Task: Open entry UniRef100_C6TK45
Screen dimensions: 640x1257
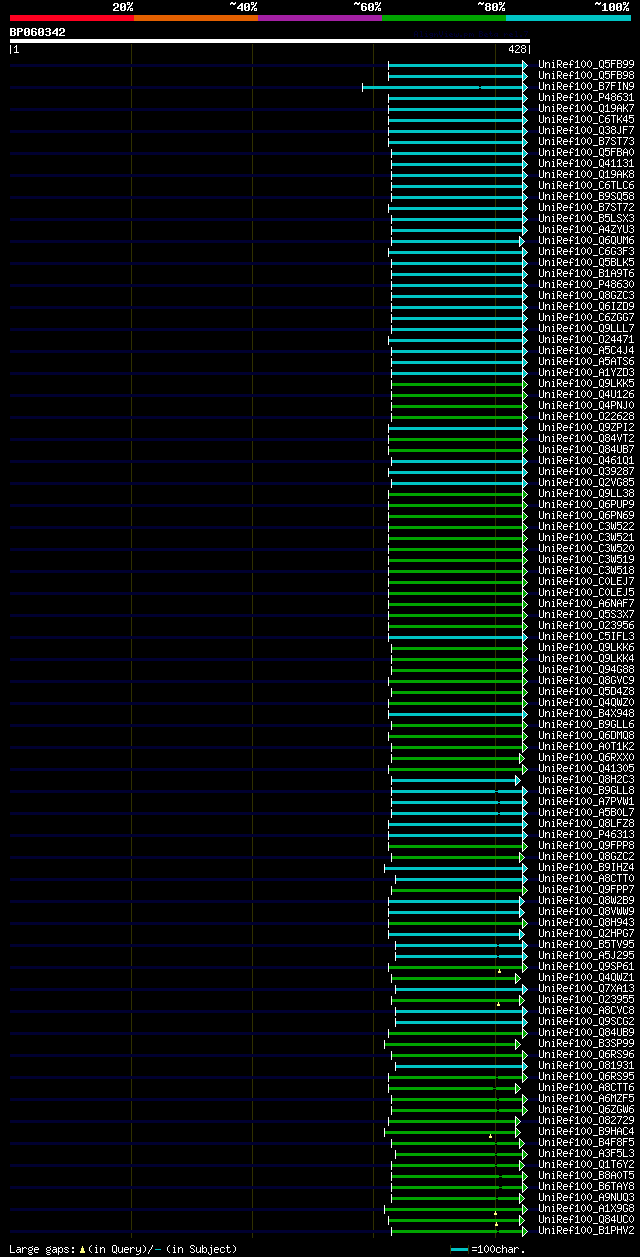Action: (586, 120)
